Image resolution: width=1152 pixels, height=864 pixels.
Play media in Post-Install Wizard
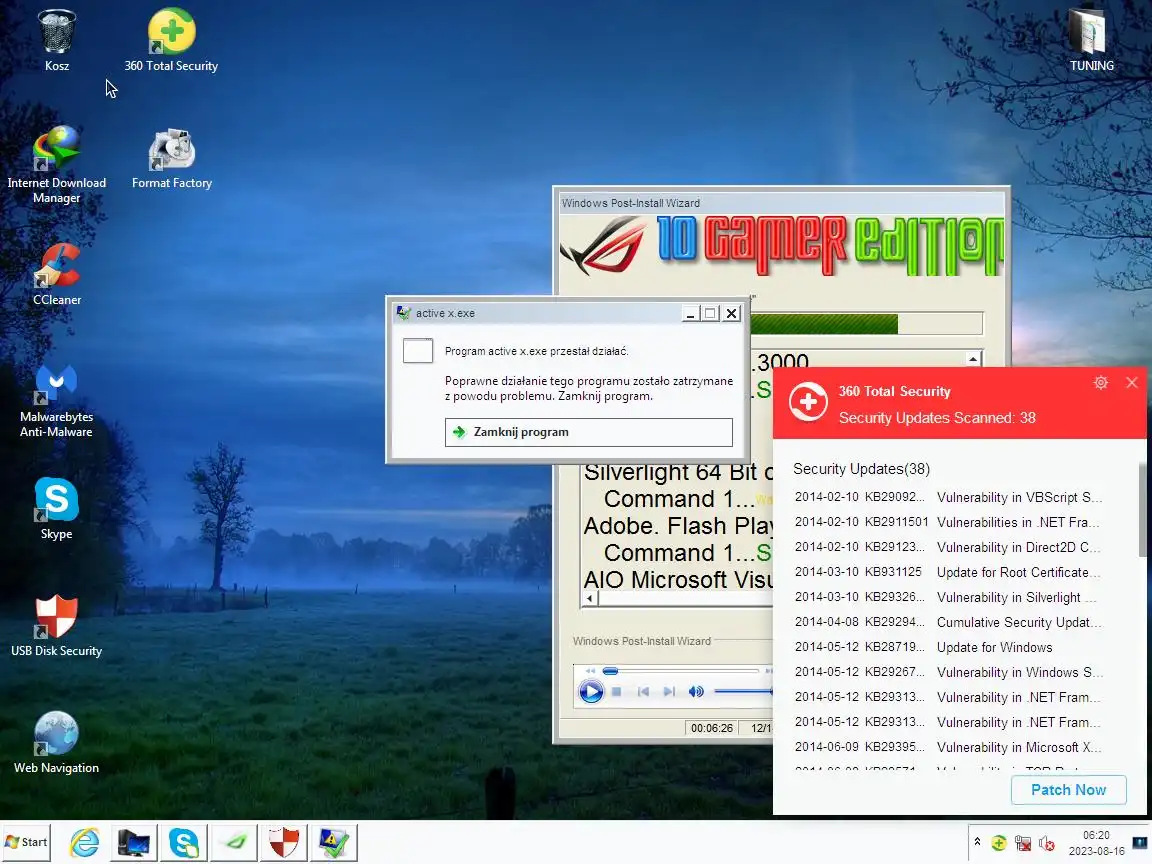[x=591, y=691]
